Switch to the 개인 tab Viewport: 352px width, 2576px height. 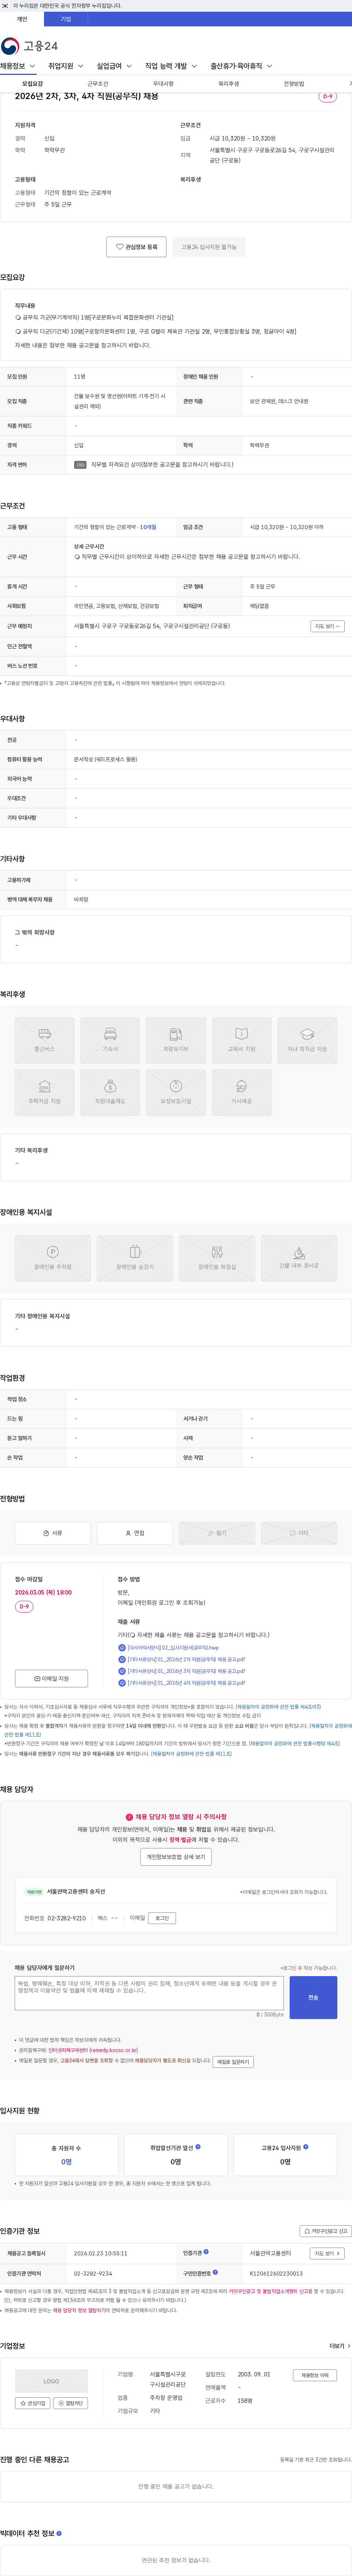click(x=22, y=19)
